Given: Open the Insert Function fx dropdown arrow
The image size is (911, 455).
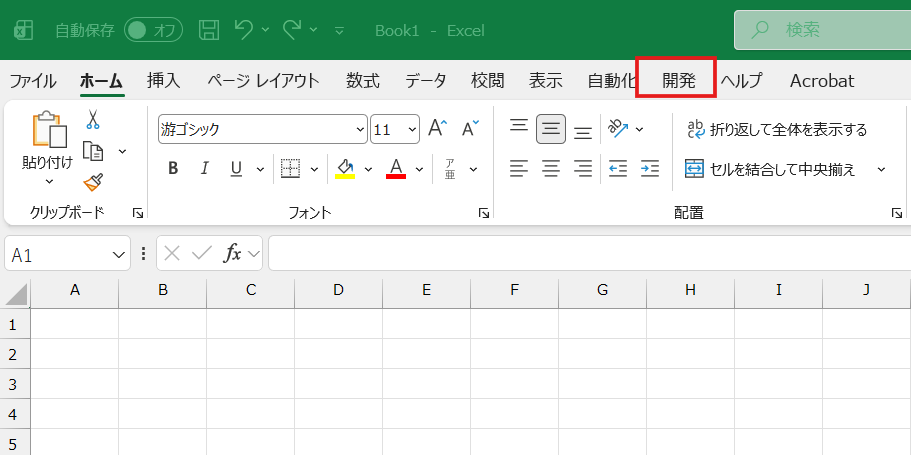Looking at the screenshot, I should (253, 253).
